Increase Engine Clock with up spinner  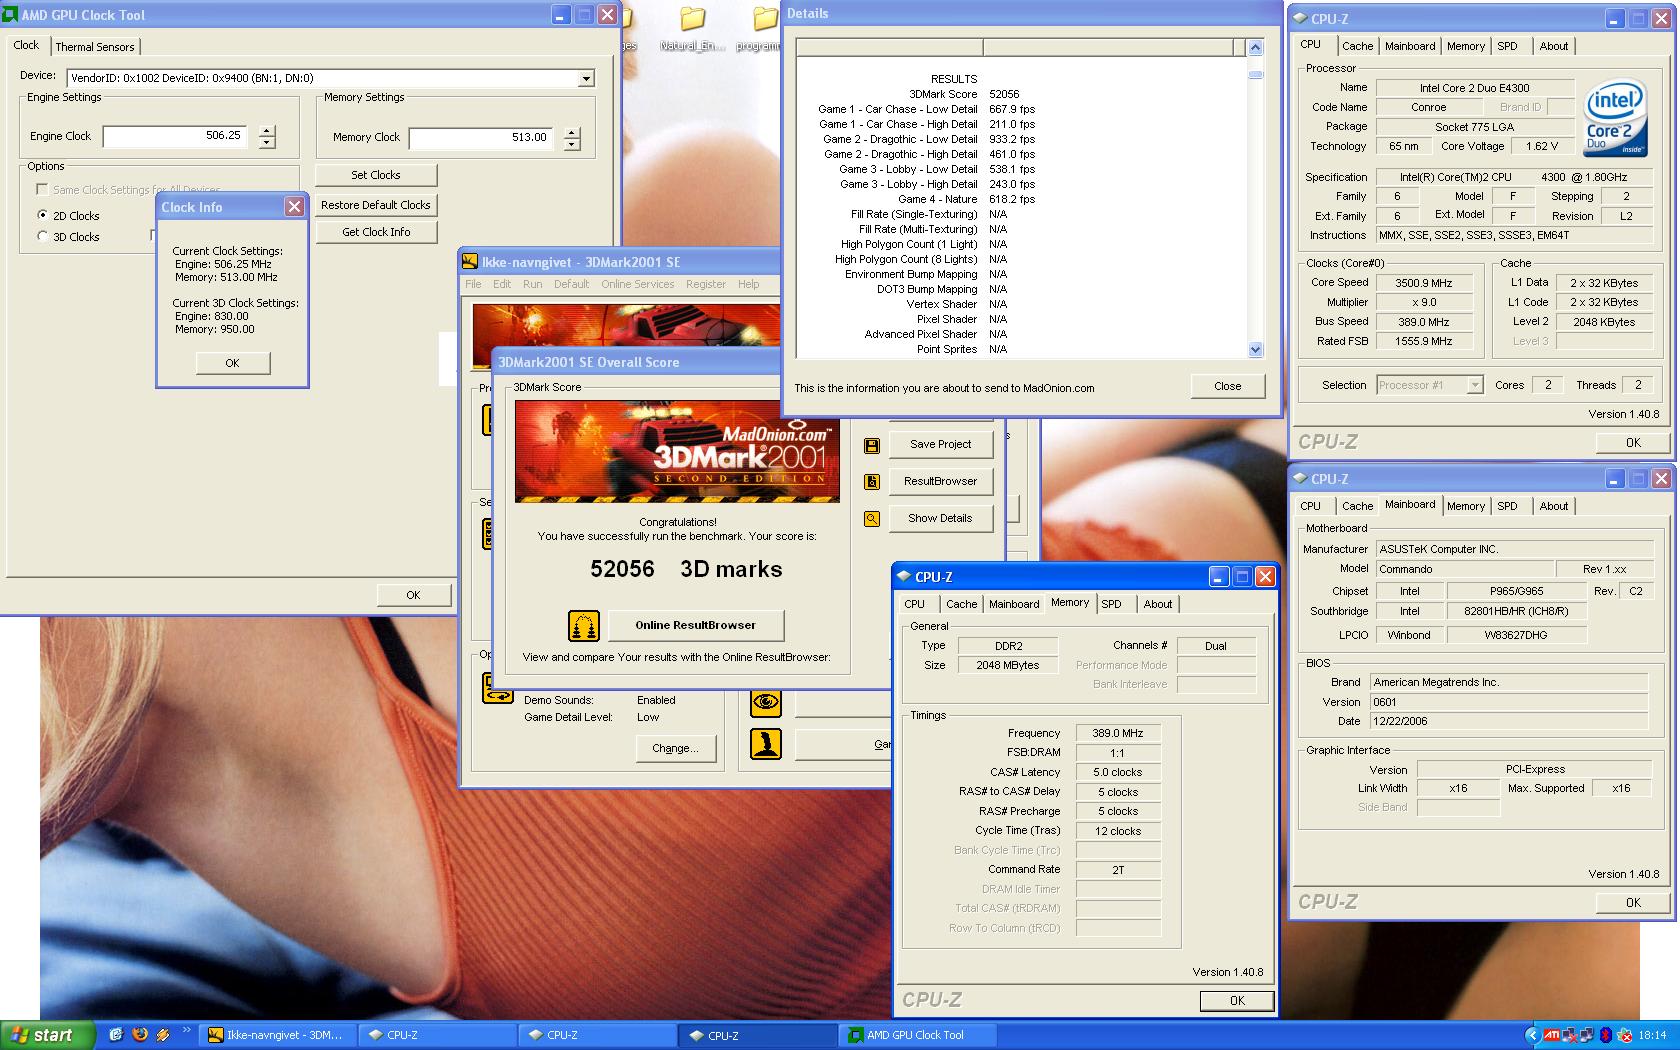tap(267, 130)
